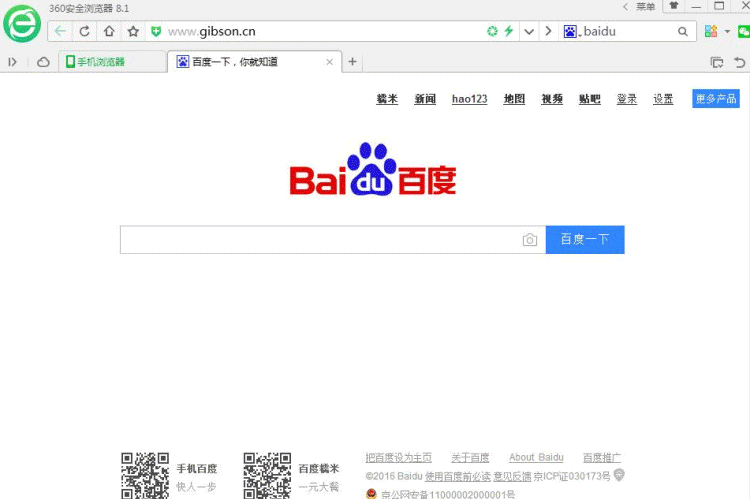Click the lightning speed mode icon
Screen dimensions: 750x499
click(508, 32)
